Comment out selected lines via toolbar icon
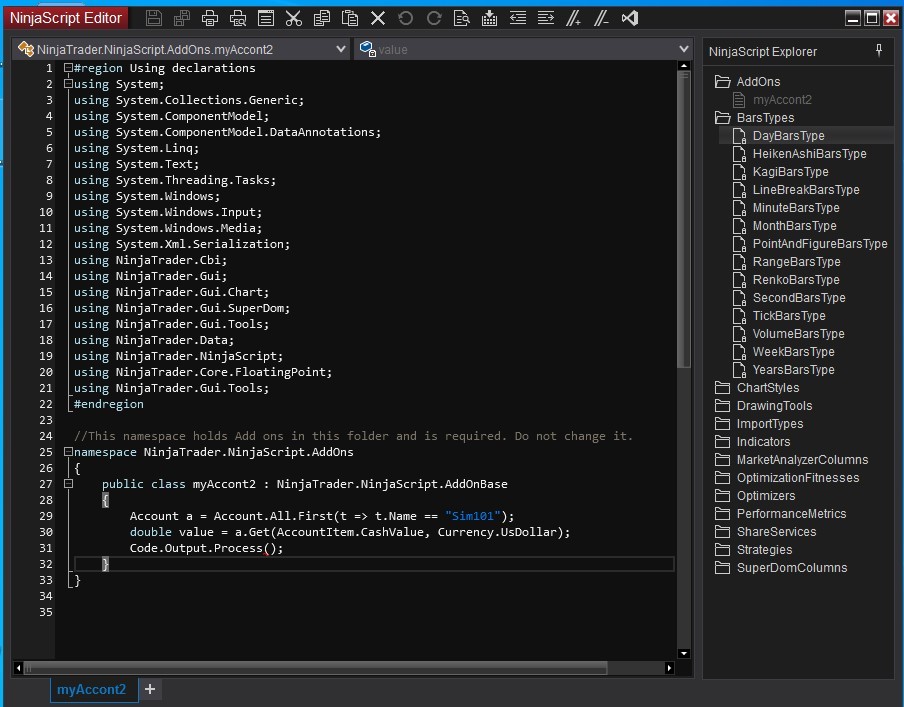The image size is (904, 707). (x=573, y=18)
